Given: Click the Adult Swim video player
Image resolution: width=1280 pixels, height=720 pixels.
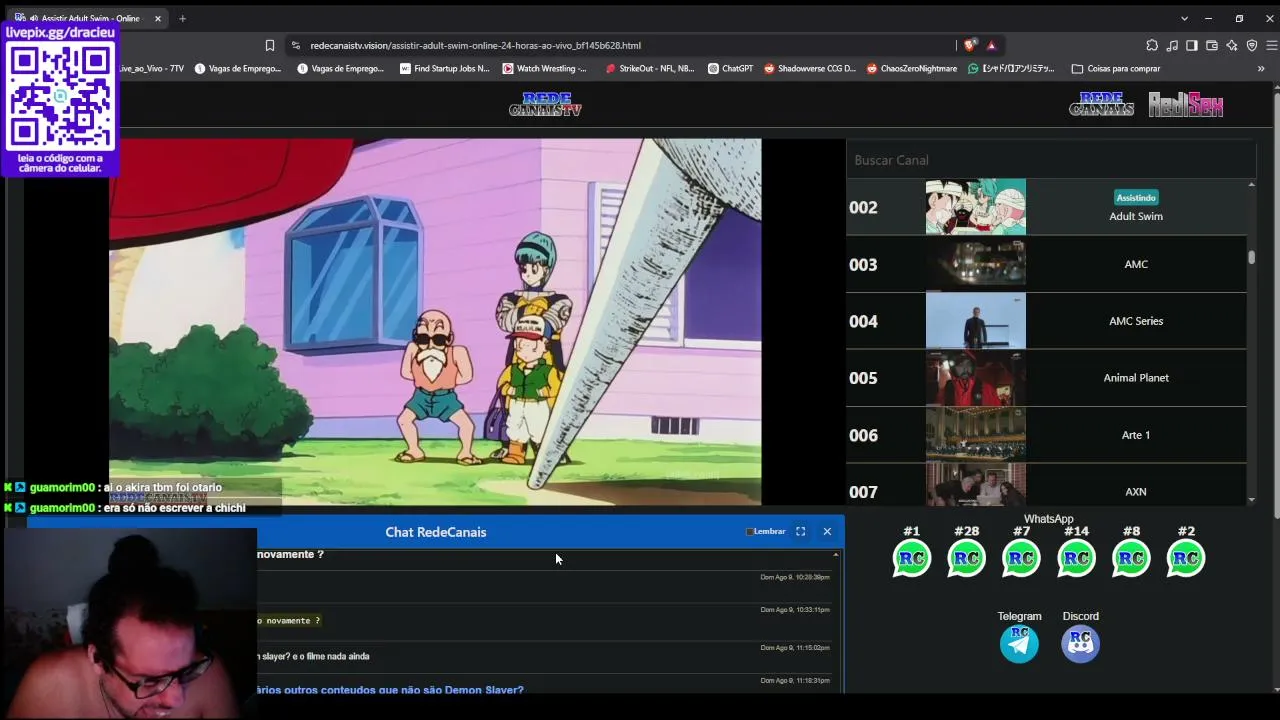Looking at the screenshot, I should [435, 322].
